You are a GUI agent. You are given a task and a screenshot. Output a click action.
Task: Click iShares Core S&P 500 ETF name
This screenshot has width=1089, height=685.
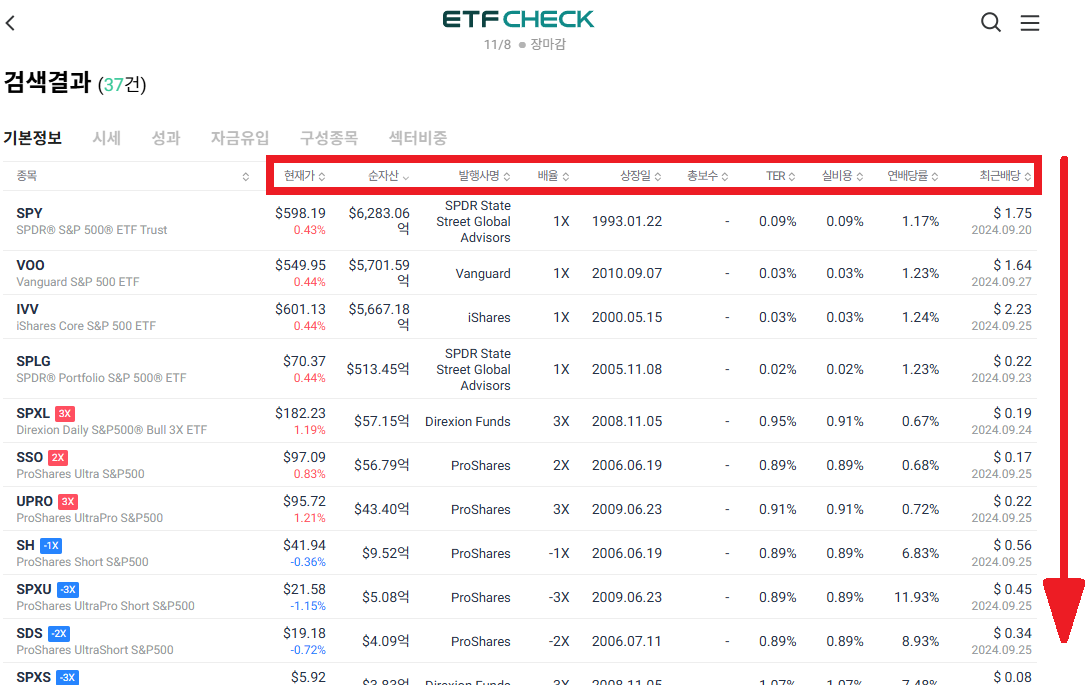[86, 326]
